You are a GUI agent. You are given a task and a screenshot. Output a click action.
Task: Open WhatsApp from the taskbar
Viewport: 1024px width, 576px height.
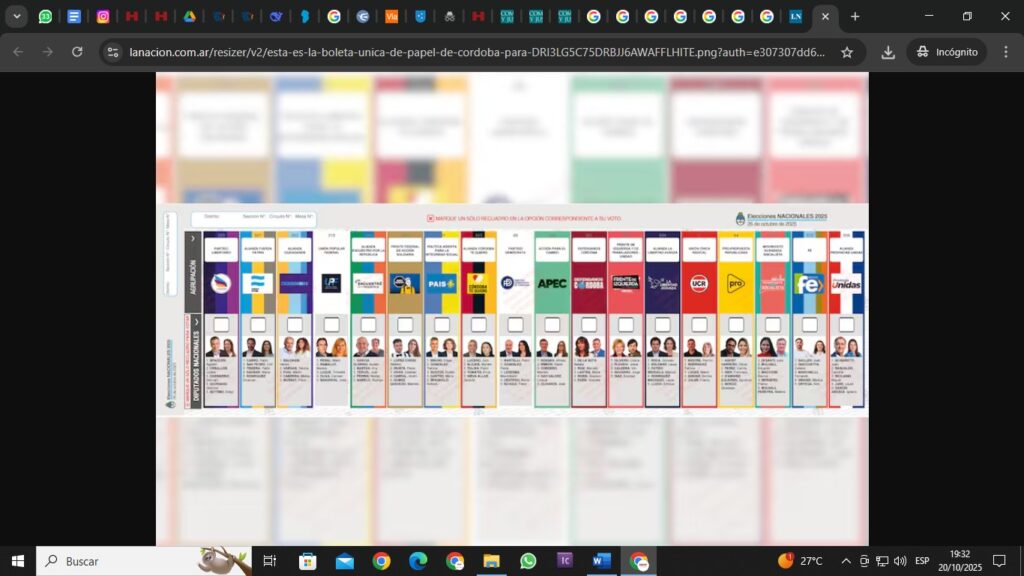[x=528, y=561]
